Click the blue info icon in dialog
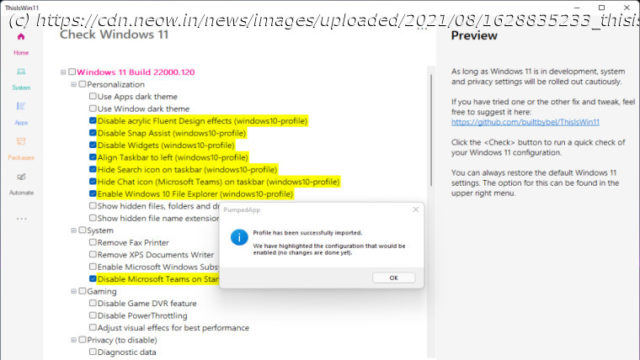Screen dimensions: 640x360 coord(239,237)
